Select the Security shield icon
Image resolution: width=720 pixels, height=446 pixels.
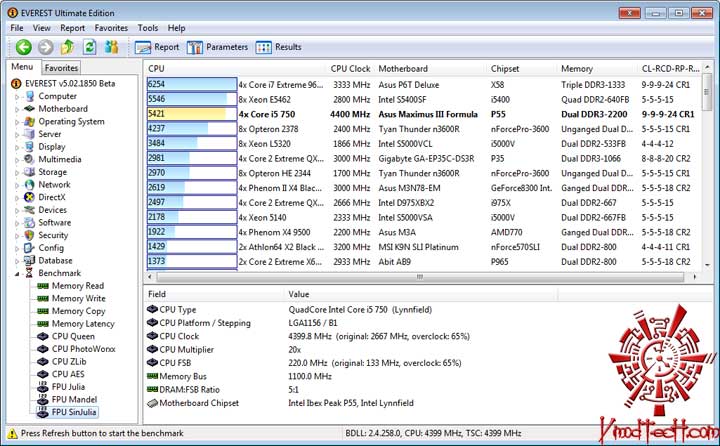(x=29, y=235)
